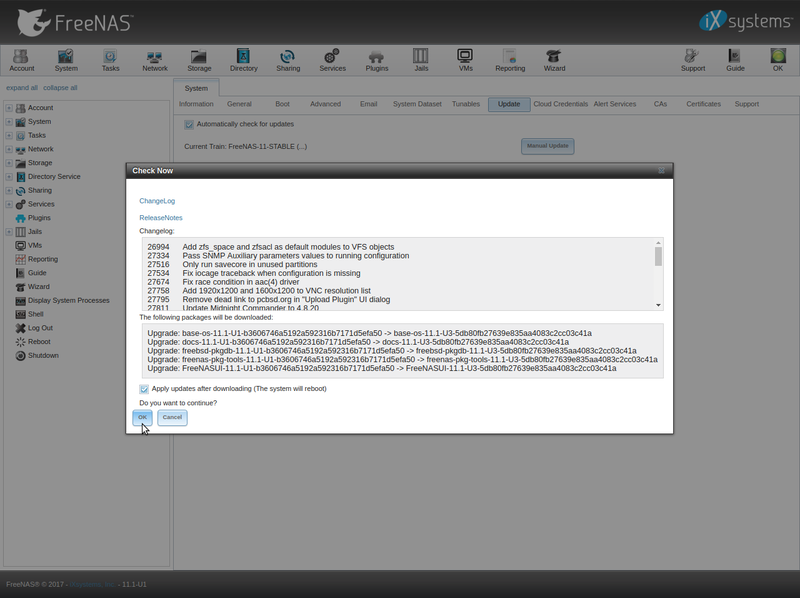
Task: Open the Directory toolbar icon
Action: pos(243,60)
